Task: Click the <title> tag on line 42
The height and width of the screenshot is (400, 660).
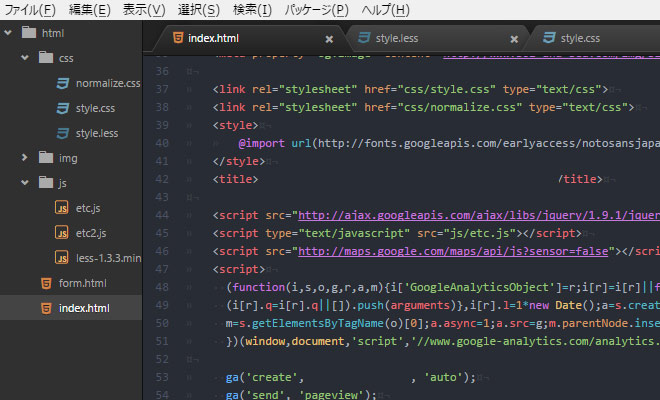Action: 235,179
